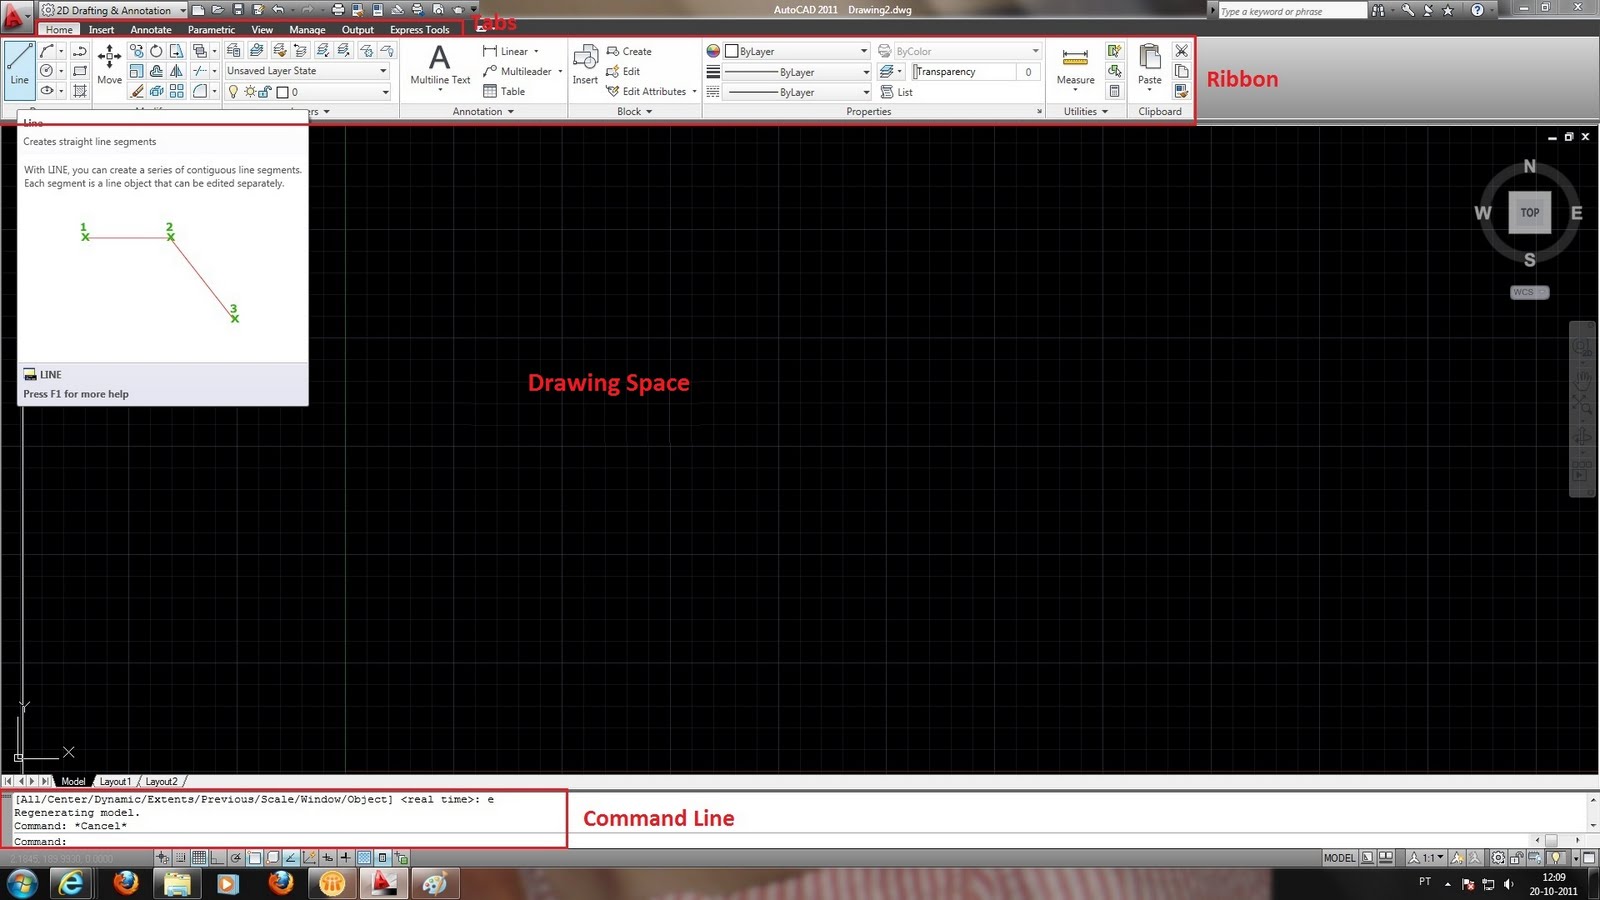Switch to the Parametric ribbon tab
Viewport: 1600px width, 900px height.
211,29
